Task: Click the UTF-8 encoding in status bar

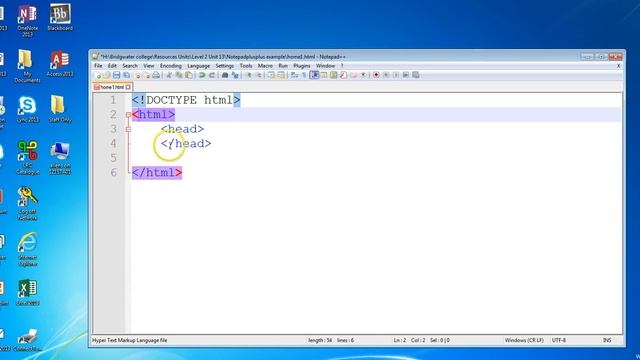Action: click(559, 340)
